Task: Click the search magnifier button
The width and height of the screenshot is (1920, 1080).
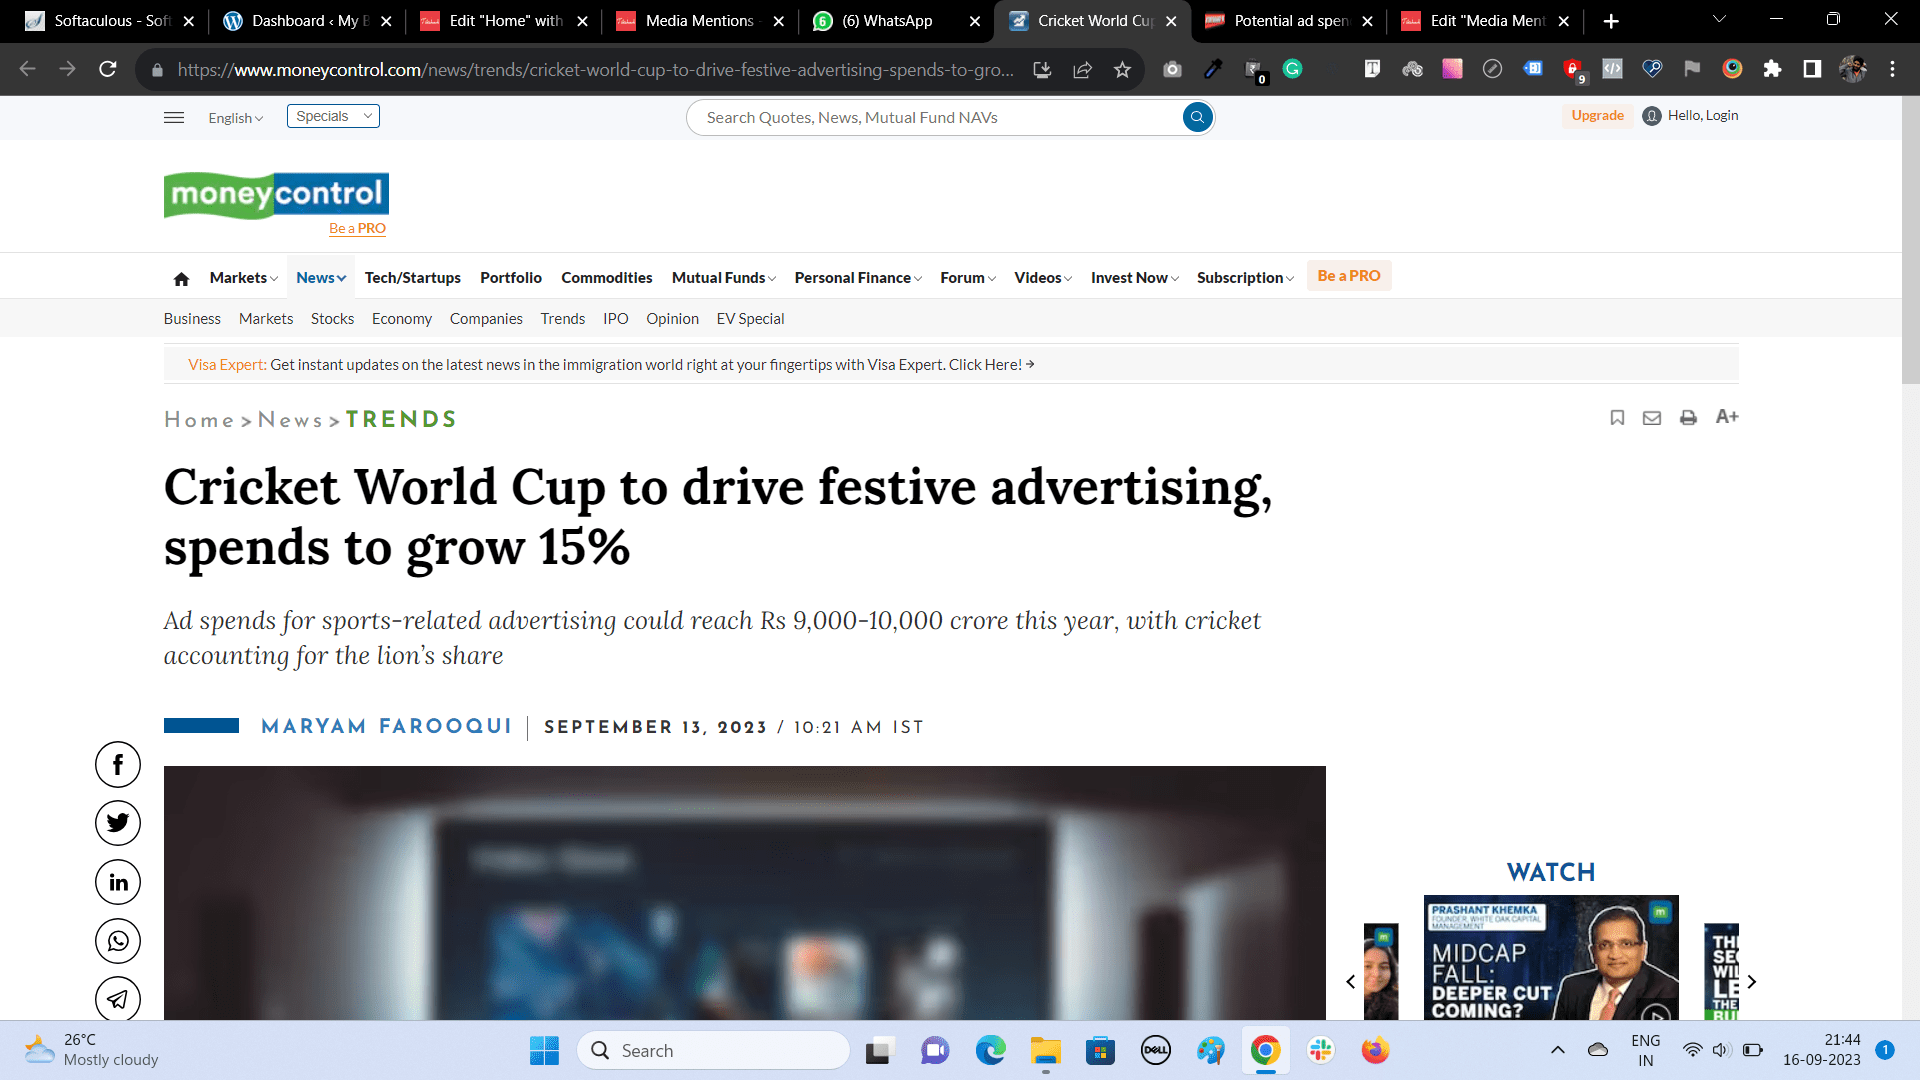Action: (x=1196, y=117)
